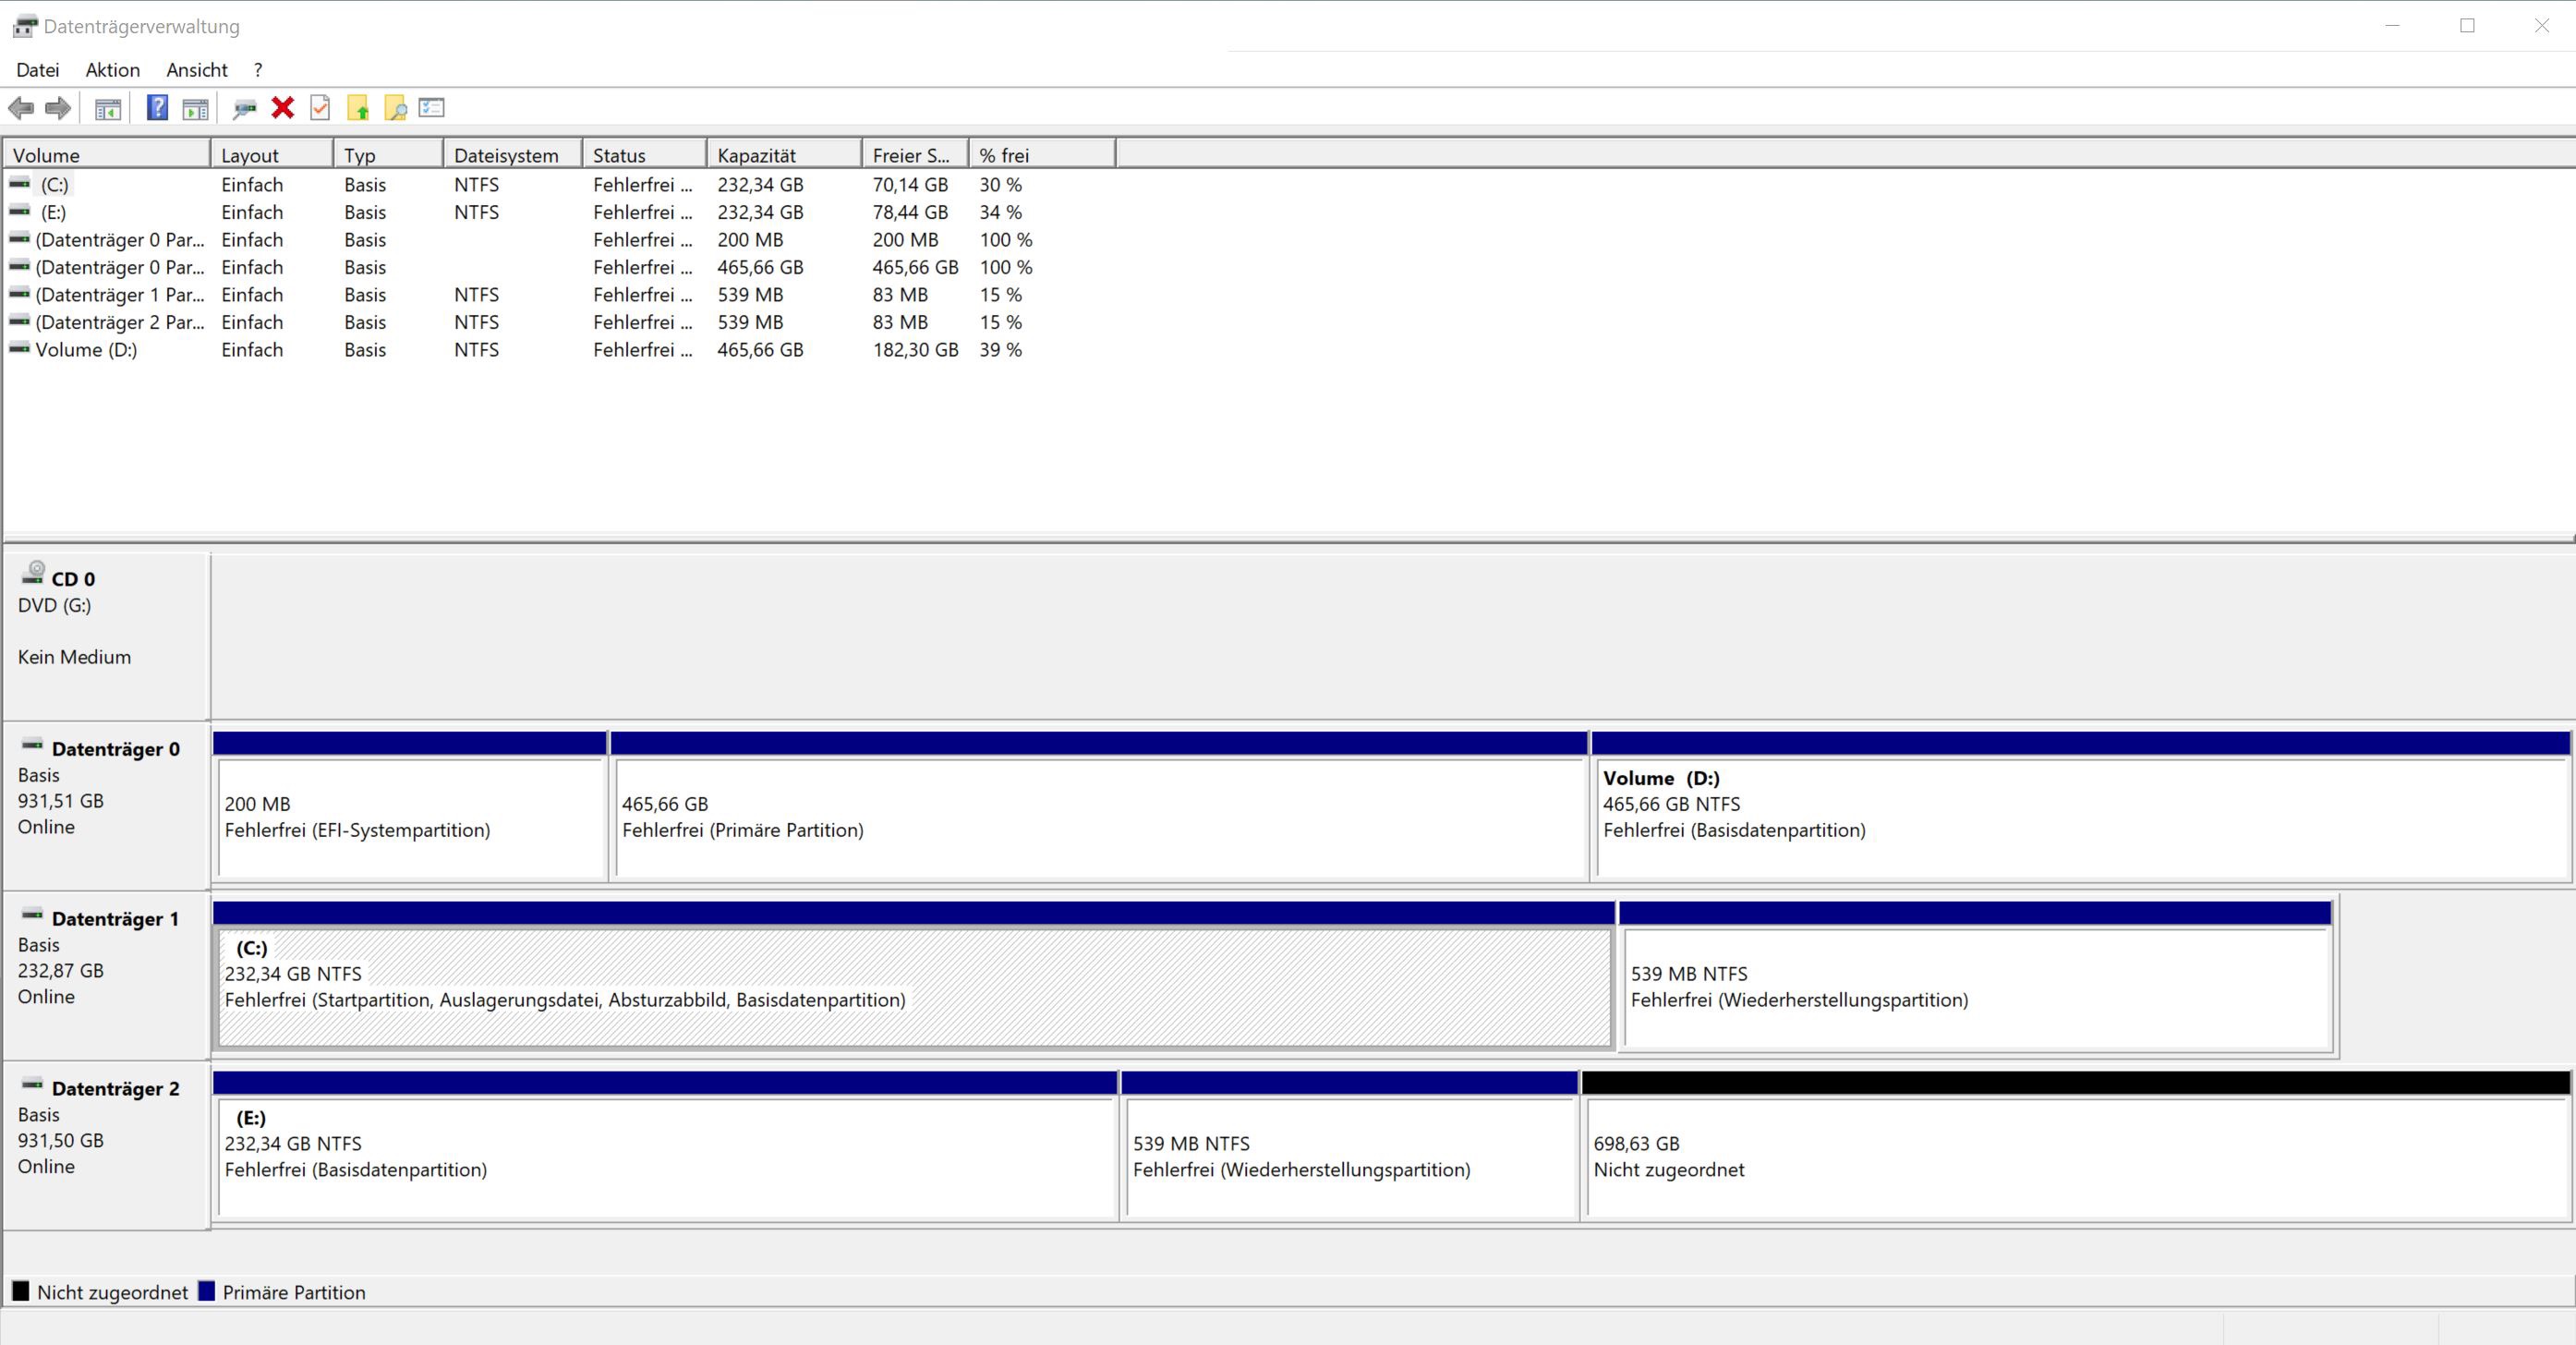Open the Aktion menu
Viewport: 2576px width, 1345px height.
pos(113,70)
